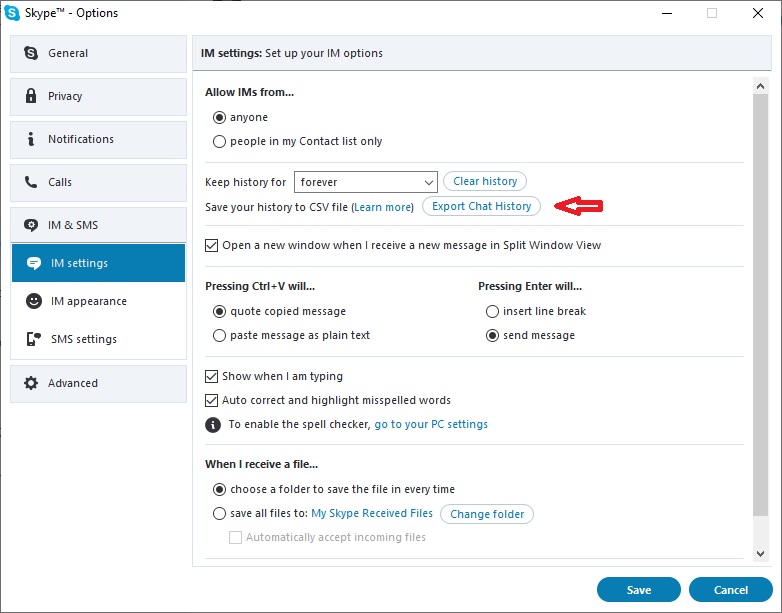Select 'people in my Contact list only' radio

(x=219, y=142)
